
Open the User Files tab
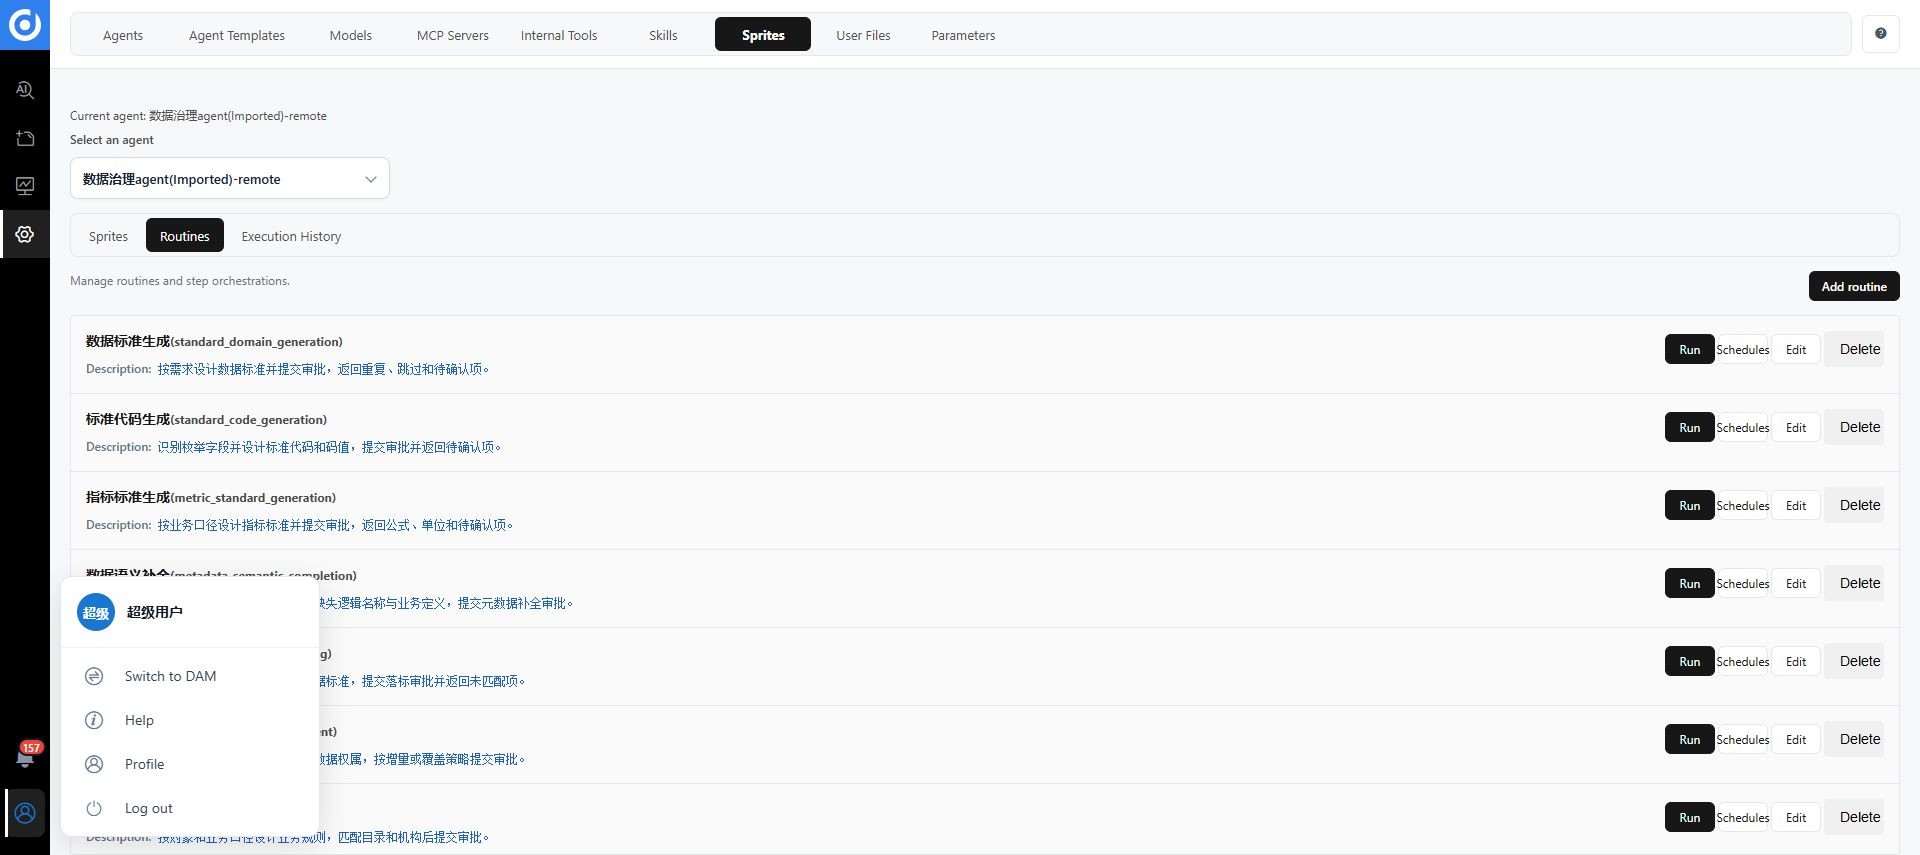coord(863,35)
